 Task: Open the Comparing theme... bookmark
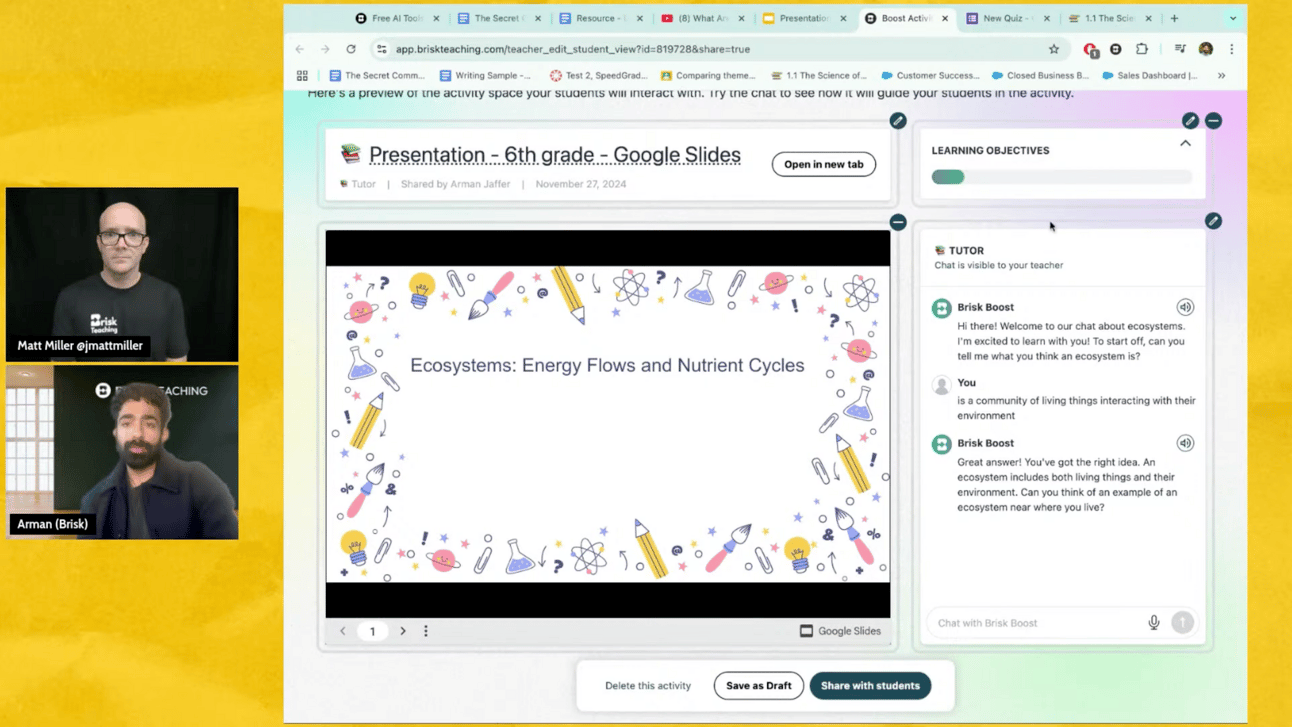(707, 75)
